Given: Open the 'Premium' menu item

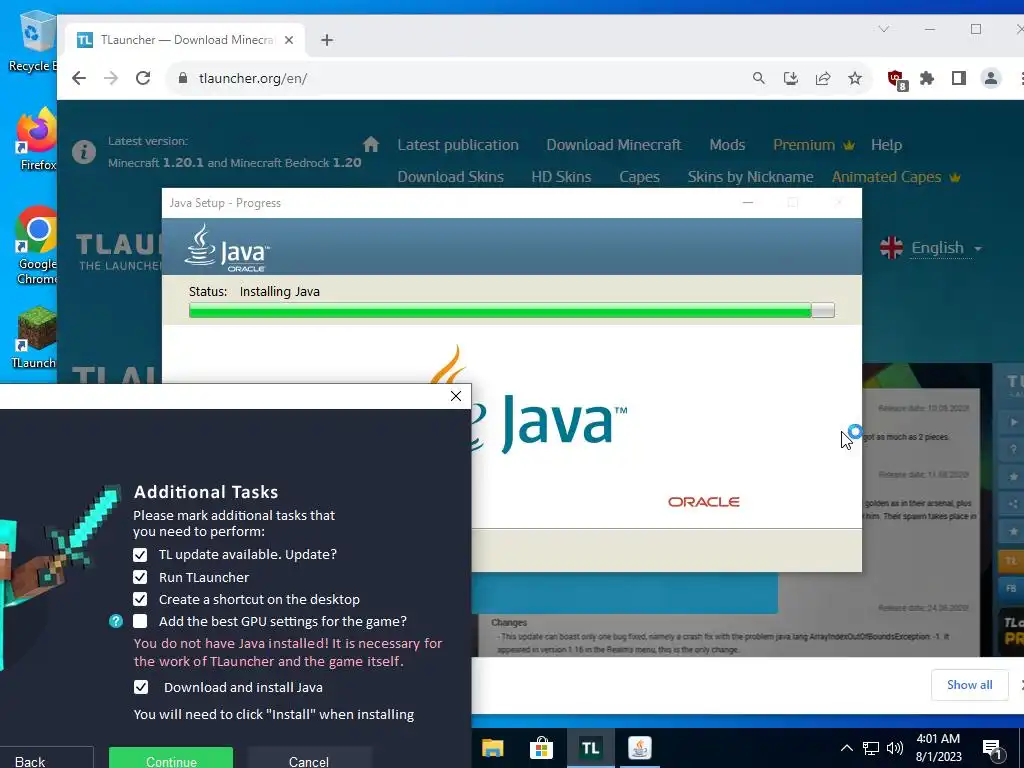Looking at the screenshot, I should tap(813, 145).
